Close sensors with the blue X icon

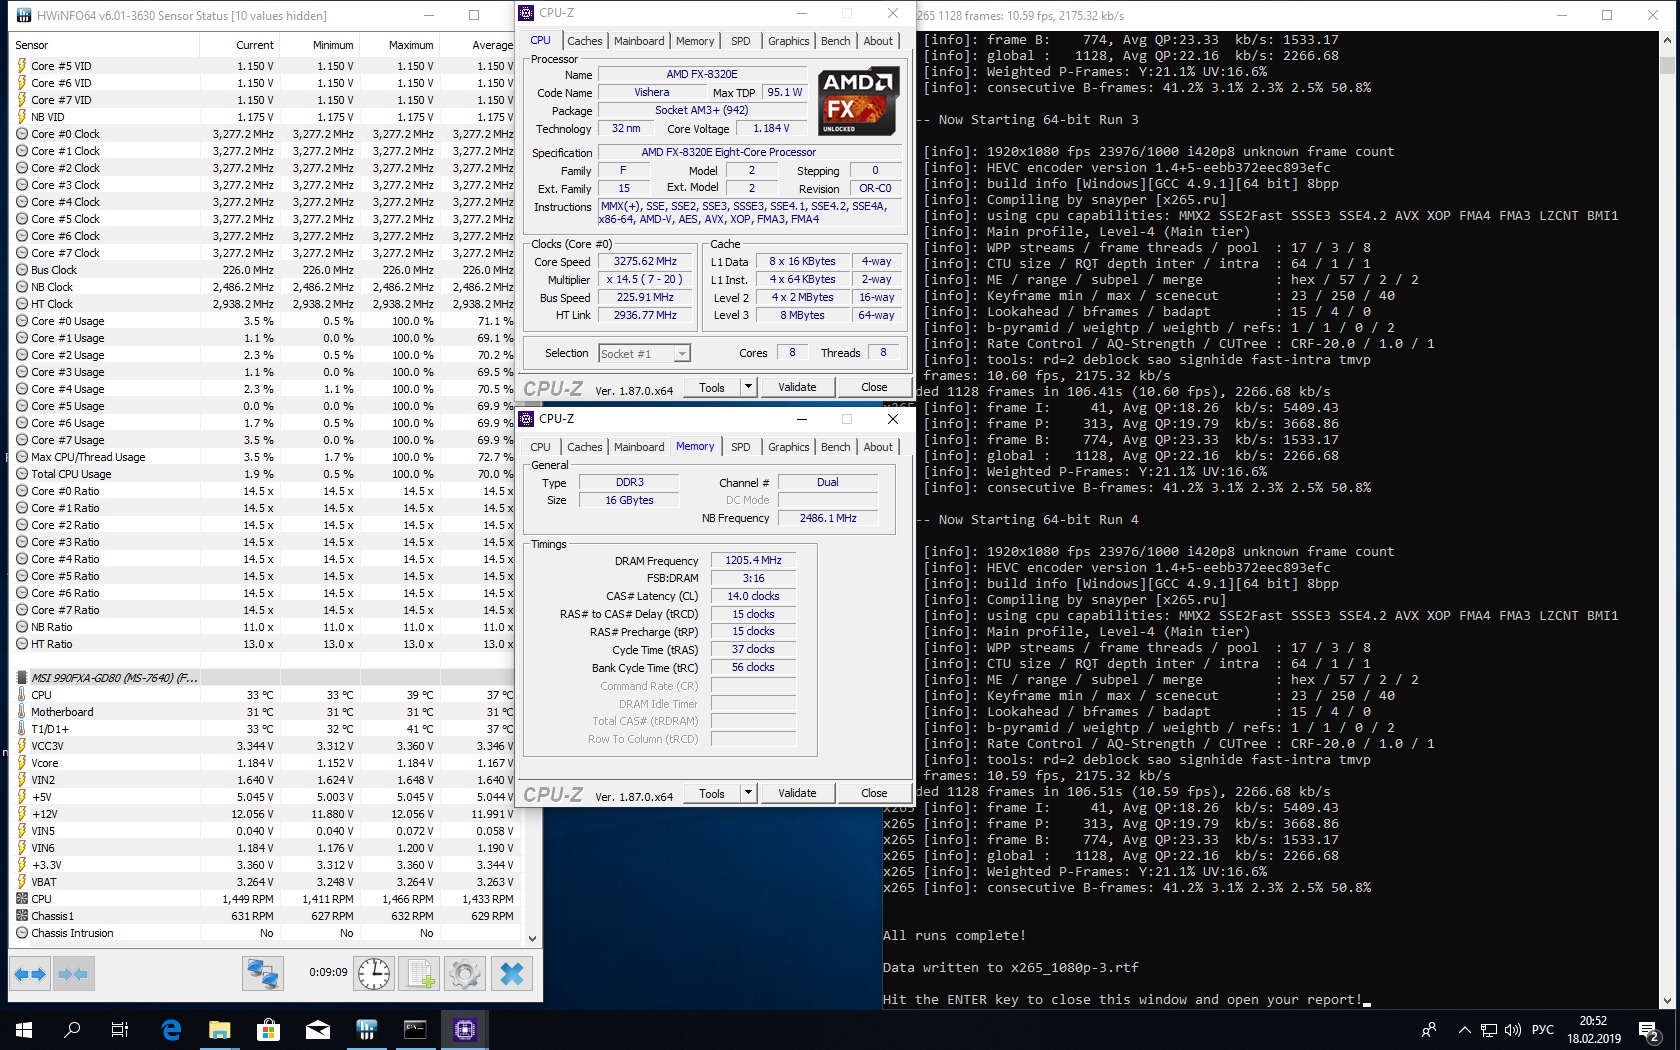[x=511, y=974]
